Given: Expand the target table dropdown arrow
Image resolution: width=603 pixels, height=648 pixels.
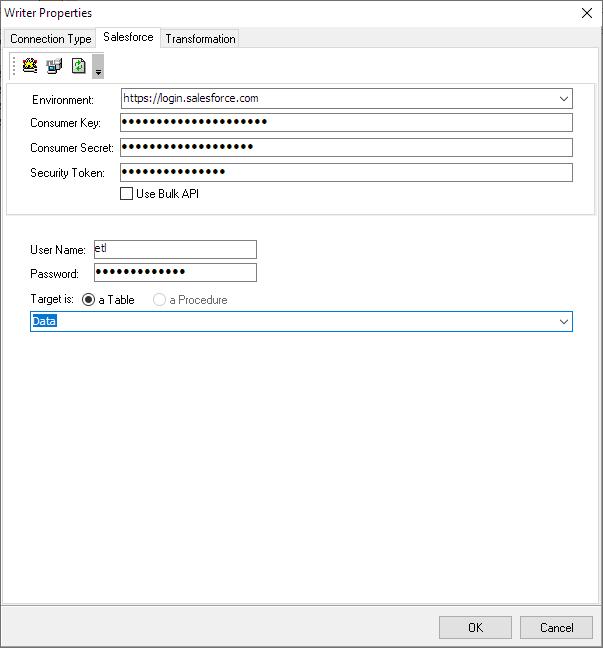Looking at the screenshot, I should point(563,322).
